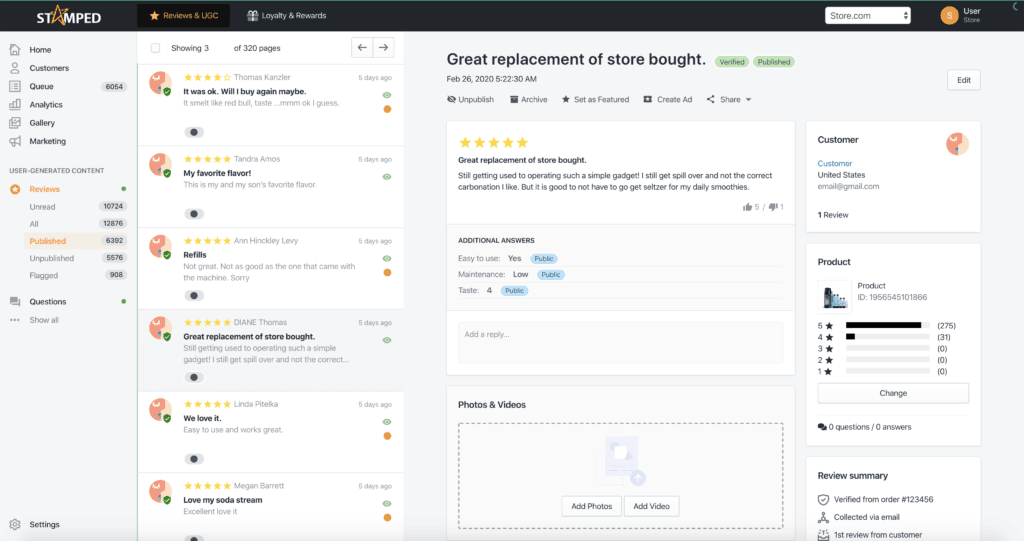Click the Show all ellipsis icon
This screenshot has height=541, width=1024.
[15, 320]
